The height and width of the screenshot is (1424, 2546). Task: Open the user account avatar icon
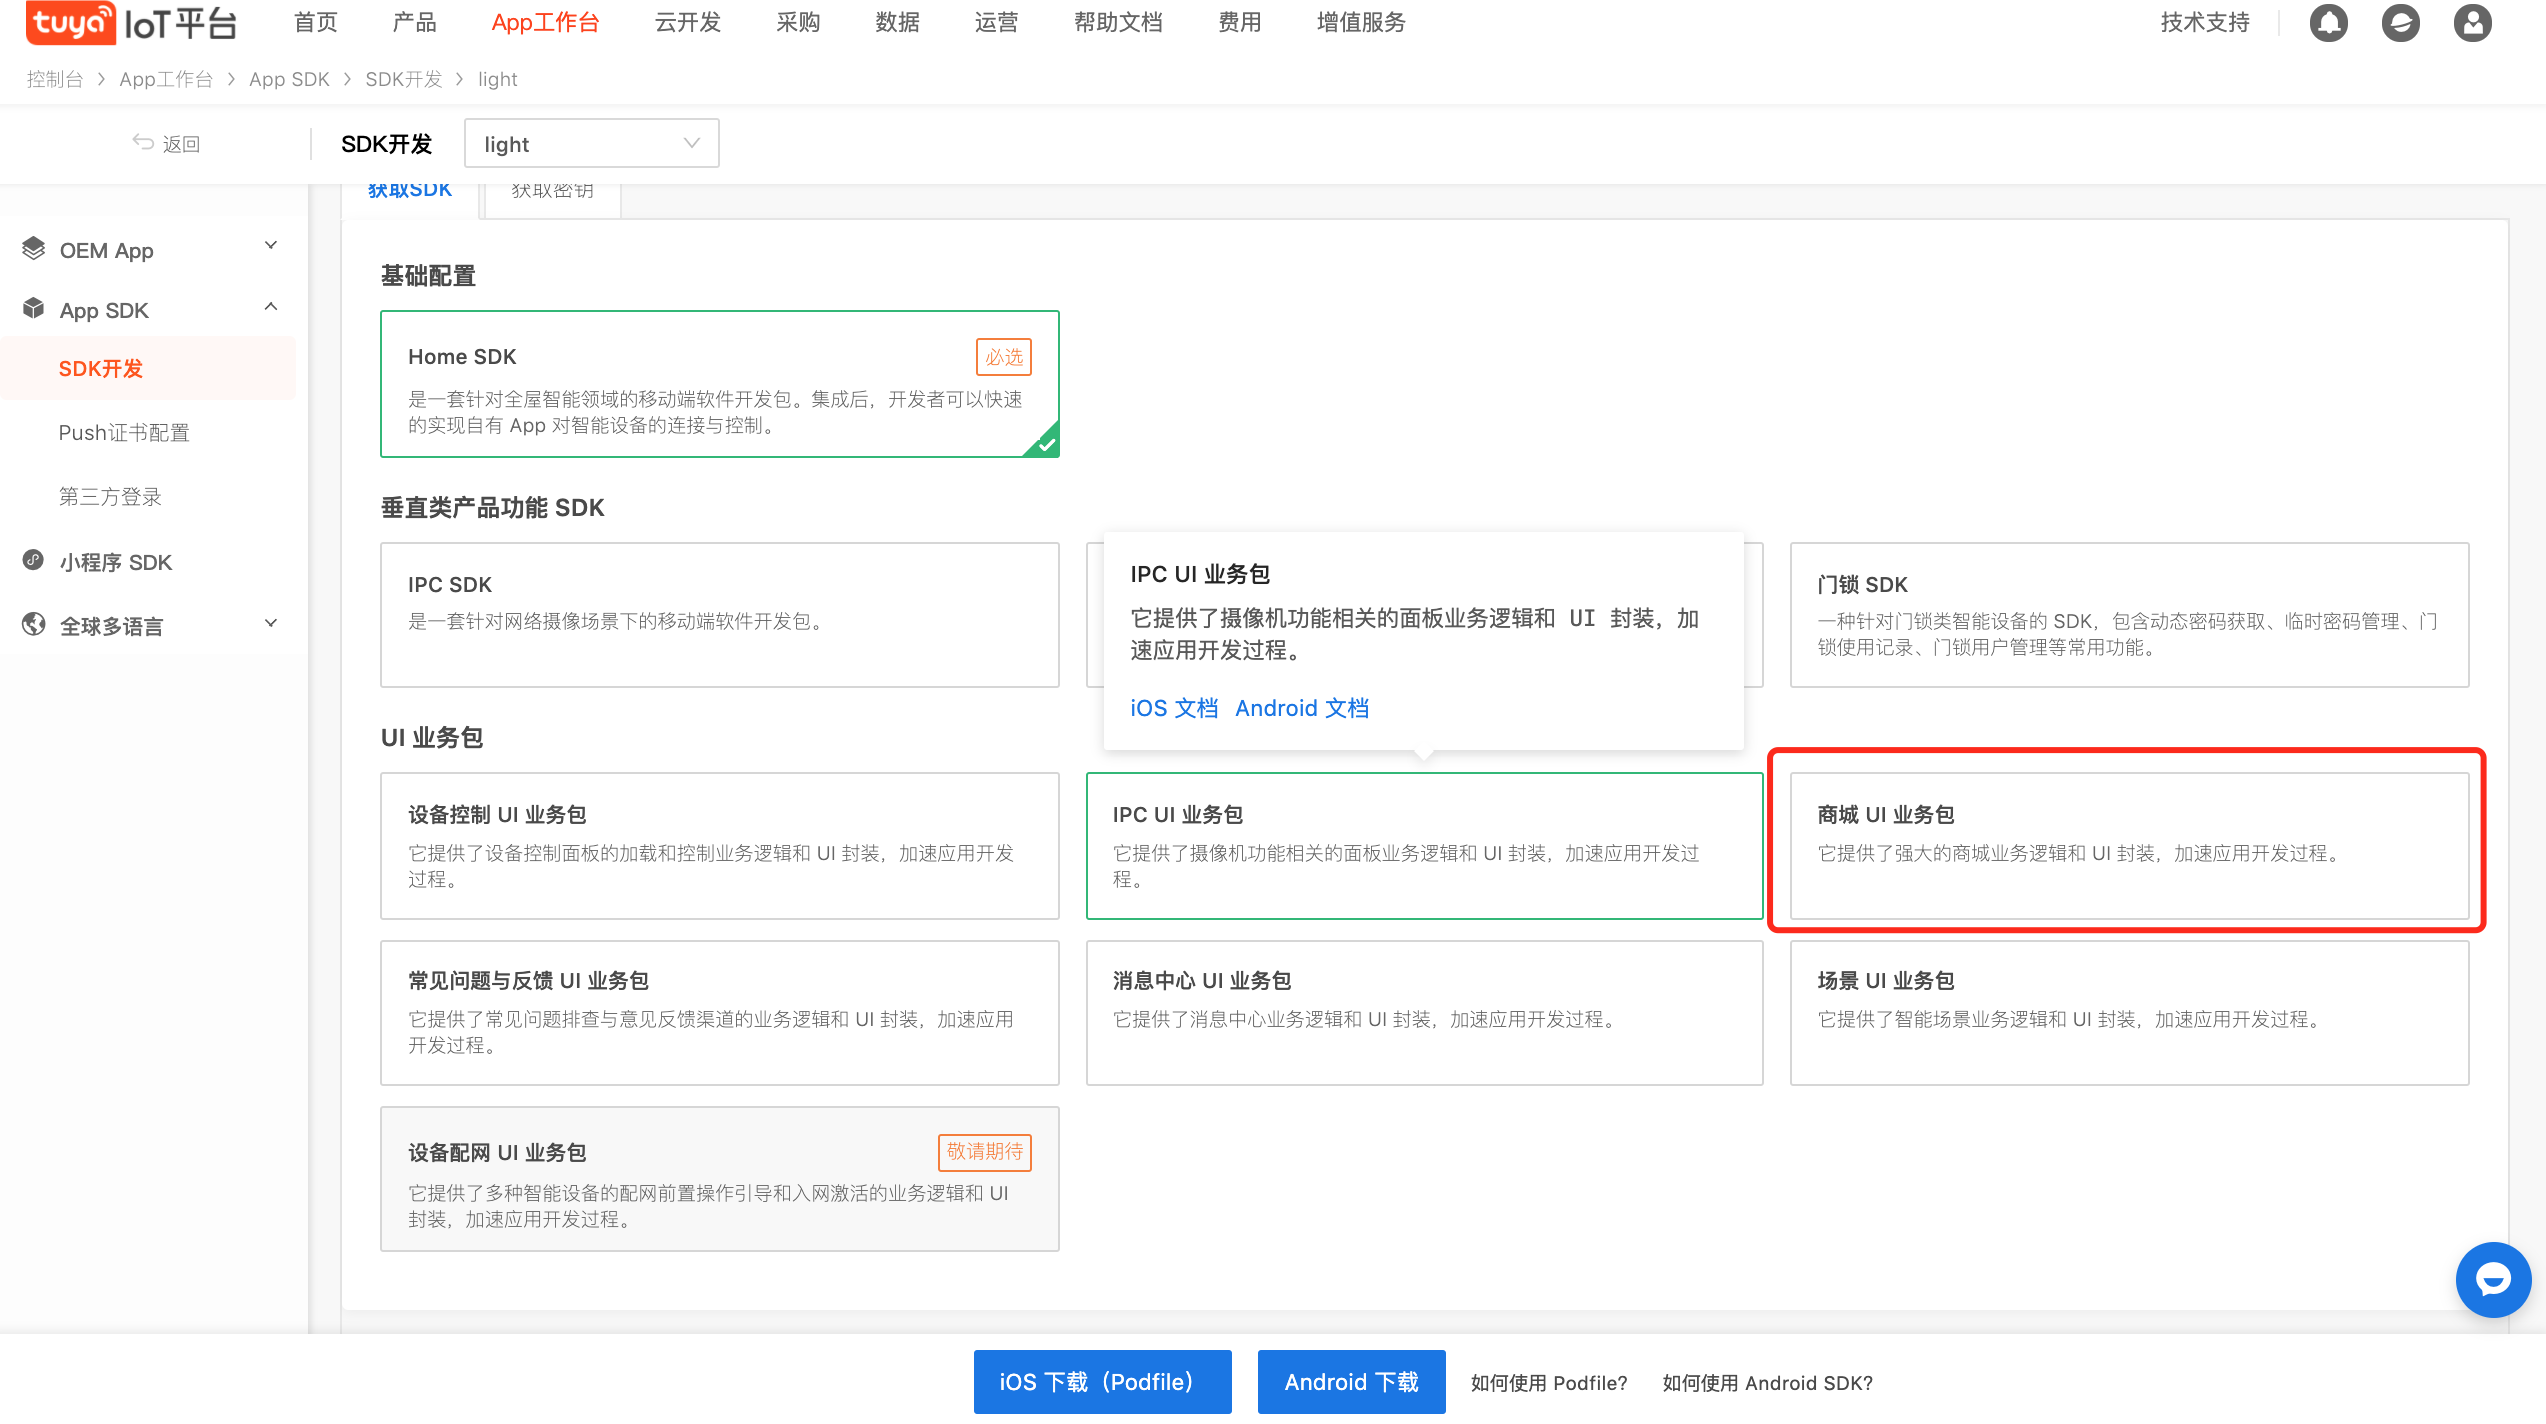[2472, 23]
